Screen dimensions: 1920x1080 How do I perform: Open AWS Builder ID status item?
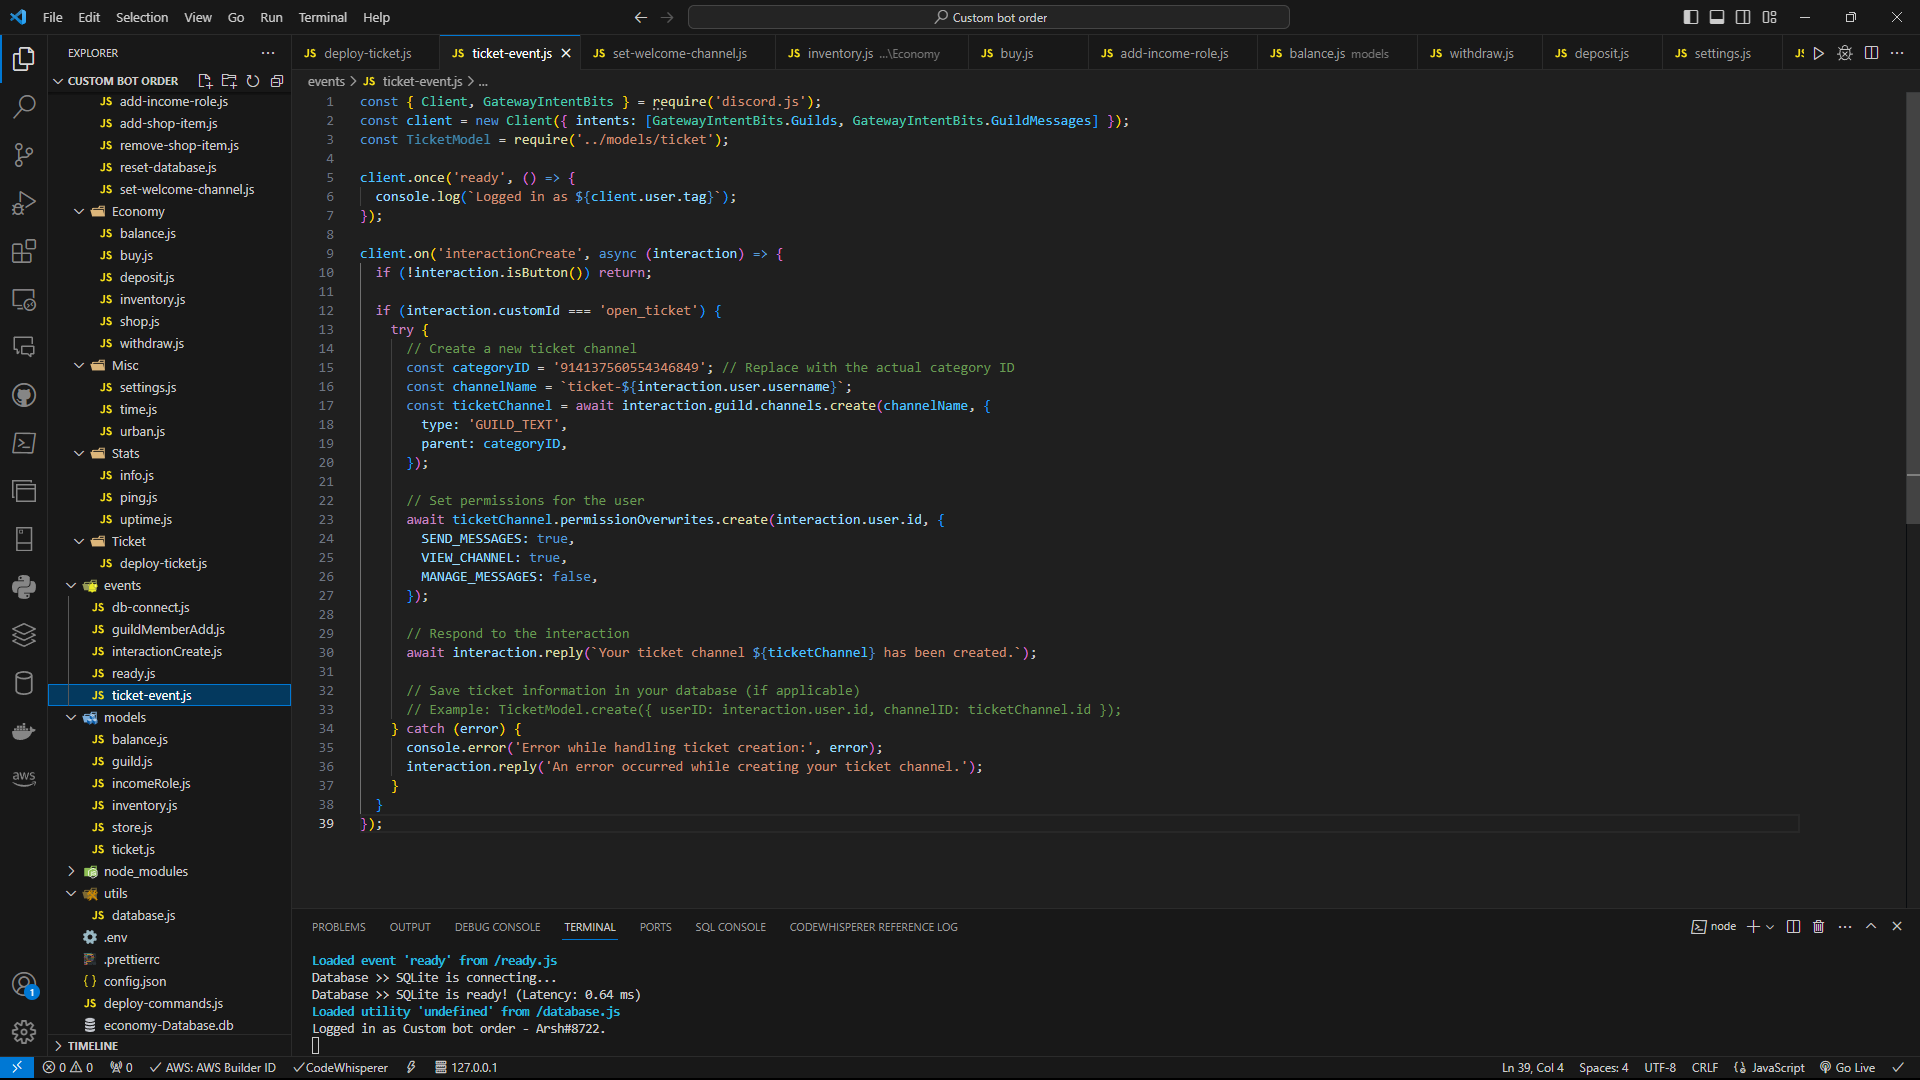(x=212, y=1068)
